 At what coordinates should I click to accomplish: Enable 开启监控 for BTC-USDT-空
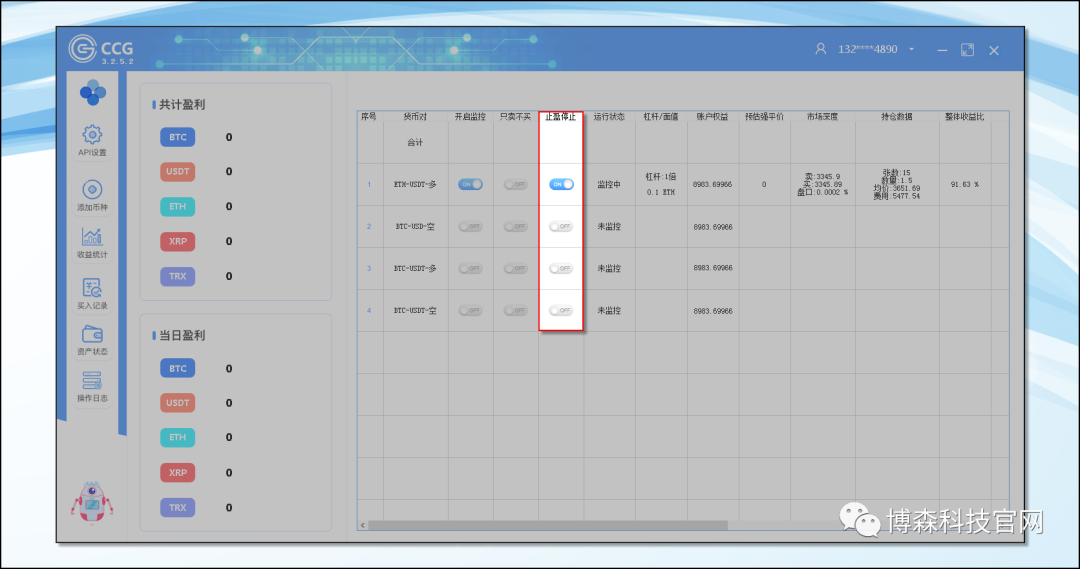pos(470,311)
